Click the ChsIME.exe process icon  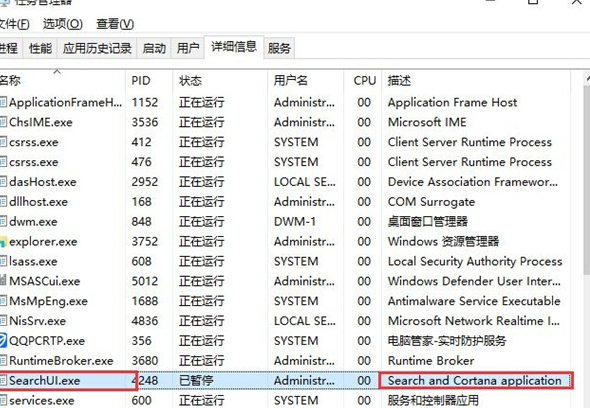pos(3,122)
